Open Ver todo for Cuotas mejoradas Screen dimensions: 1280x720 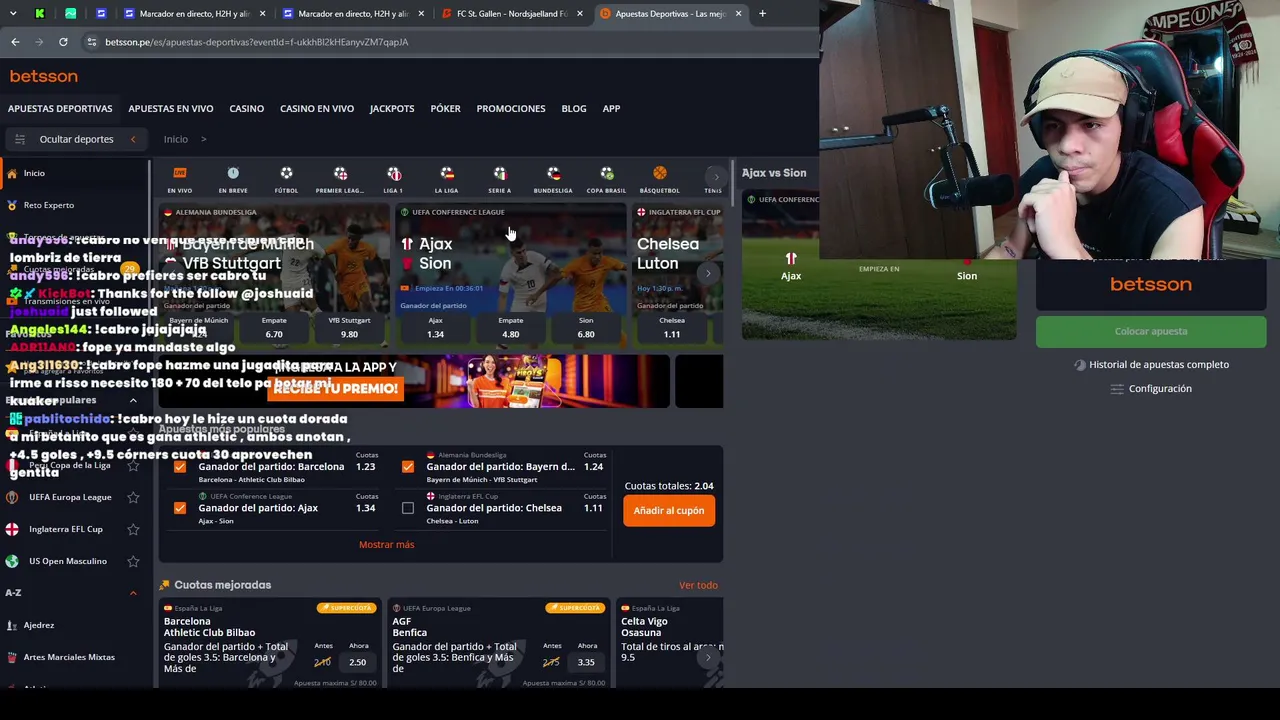pyautogui.click(x=698, y=585)
